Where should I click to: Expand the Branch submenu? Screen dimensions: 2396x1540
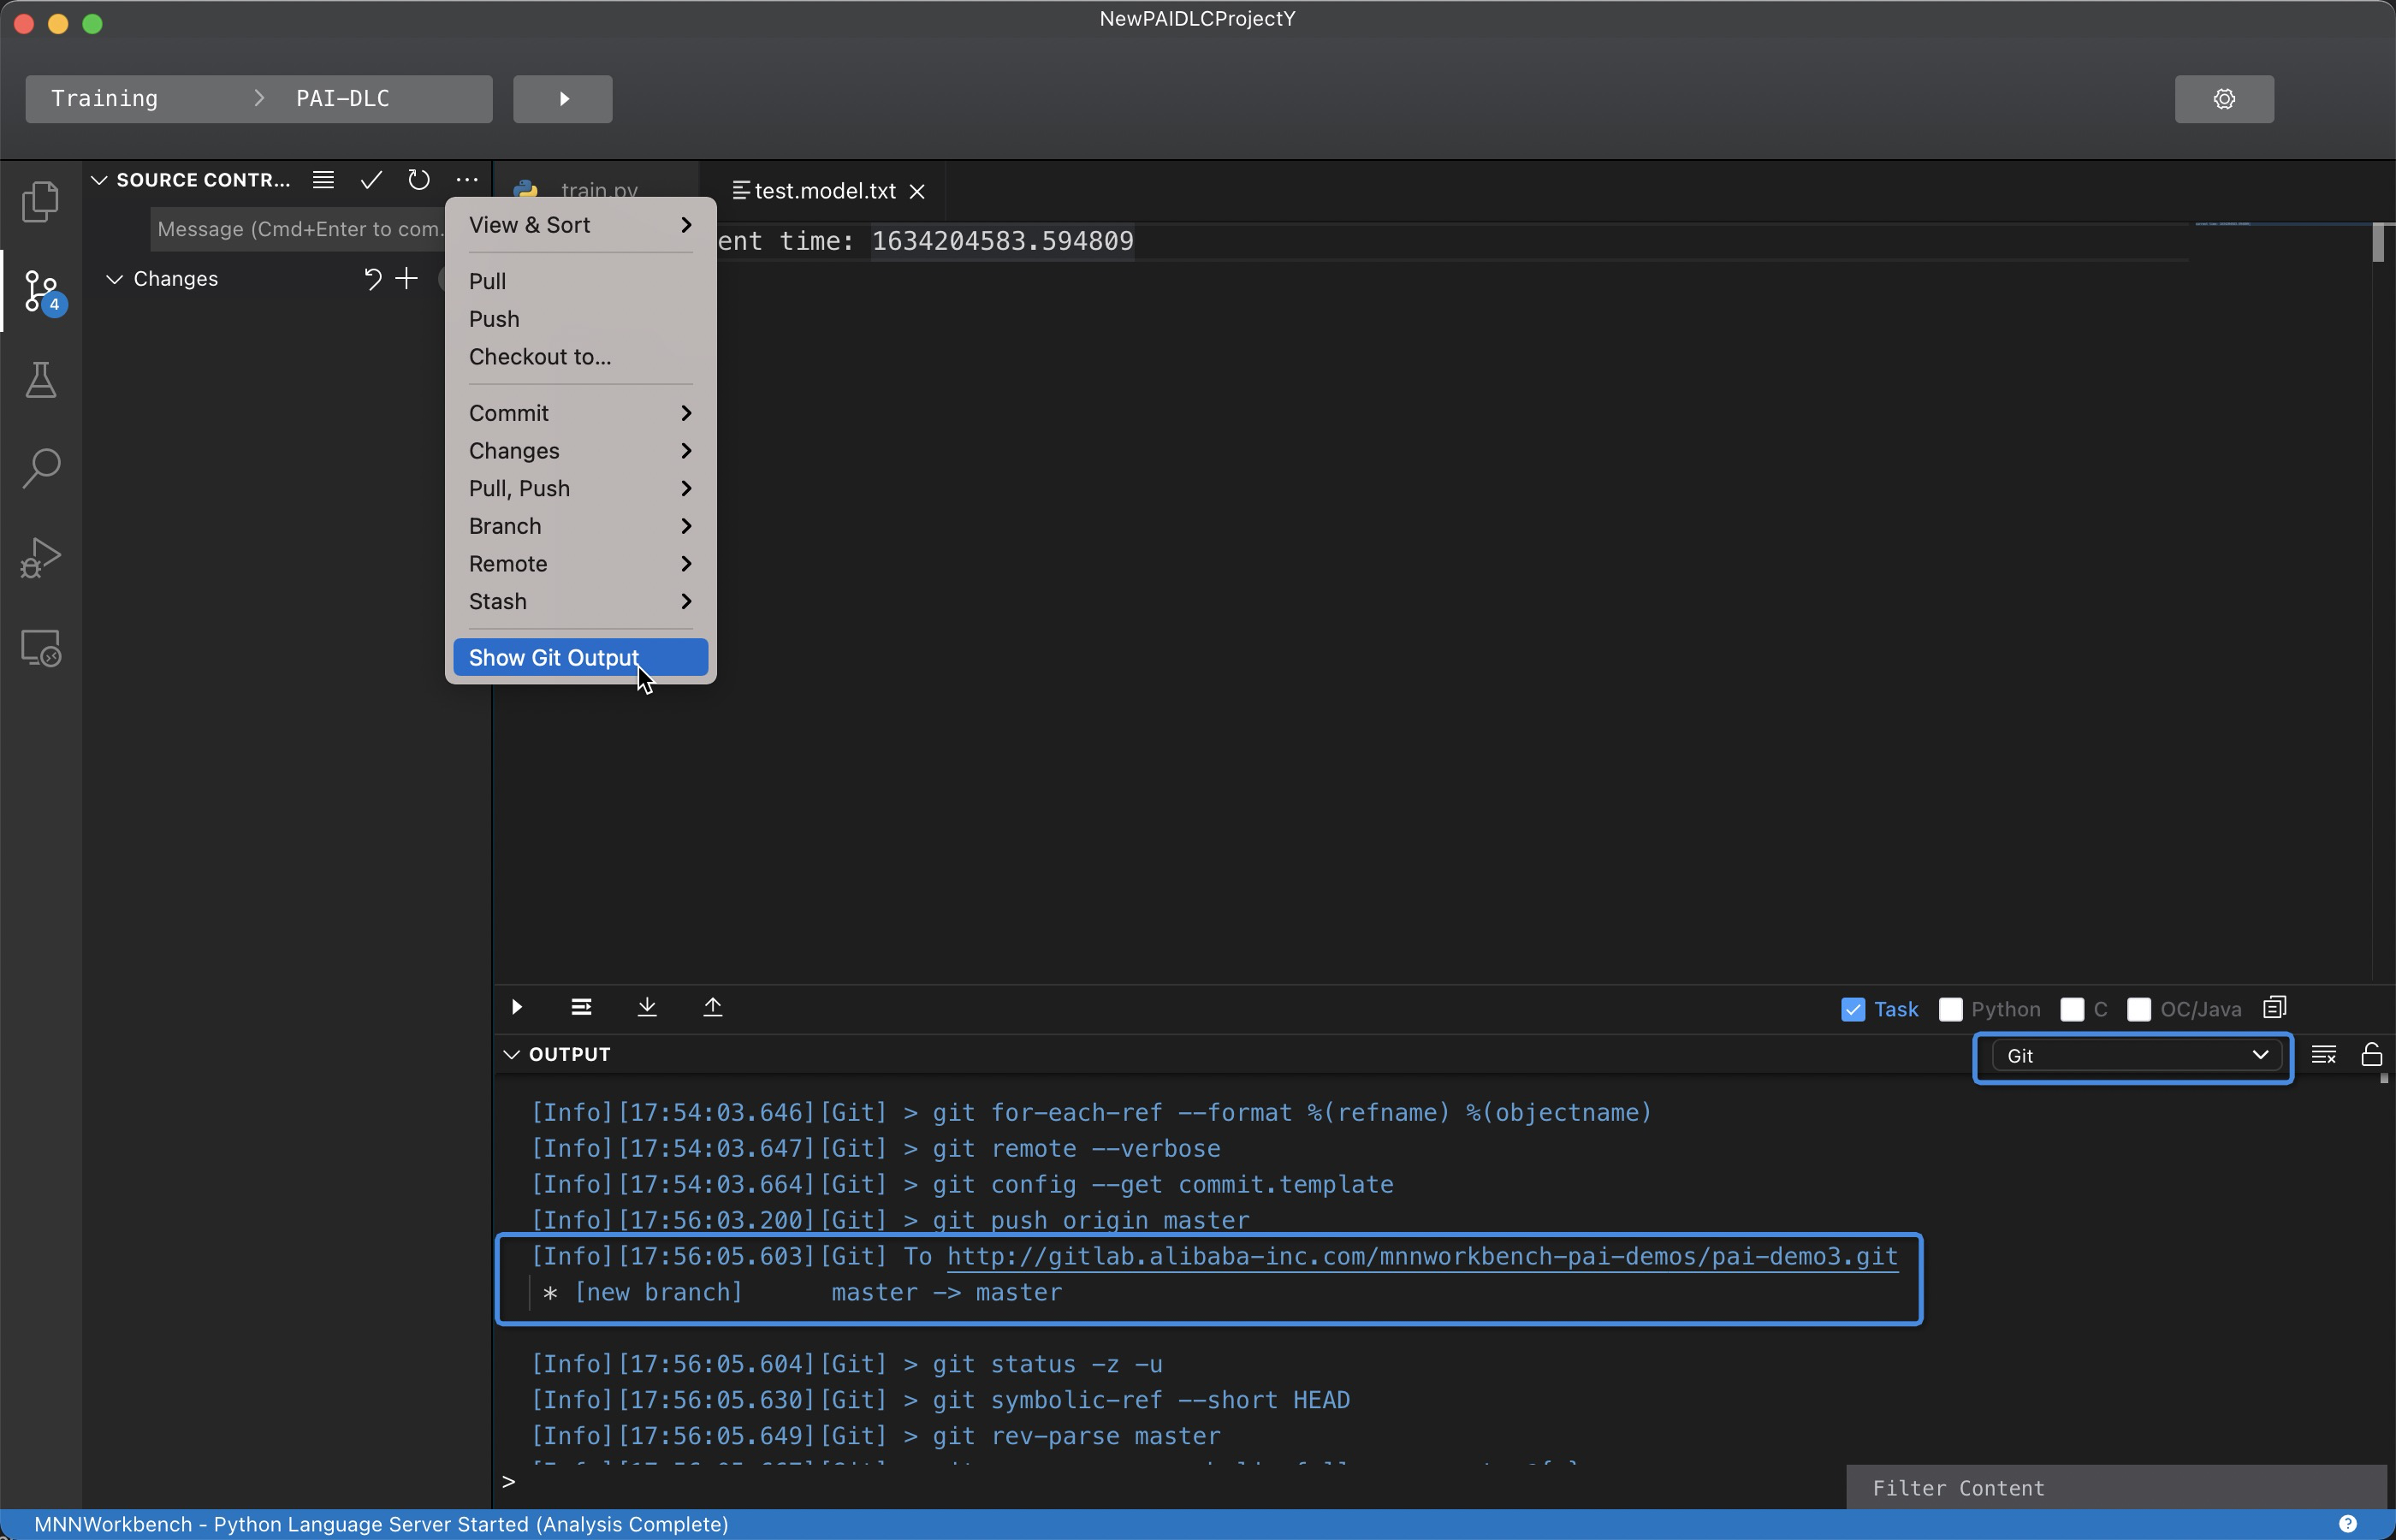tap(580, 526)
